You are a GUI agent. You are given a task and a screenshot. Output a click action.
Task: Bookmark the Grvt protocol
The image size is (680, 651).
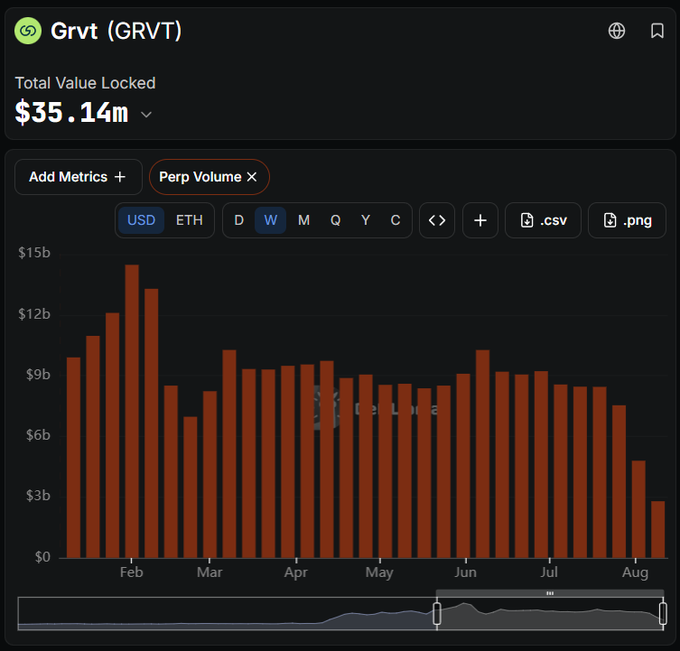pos(657,31)
